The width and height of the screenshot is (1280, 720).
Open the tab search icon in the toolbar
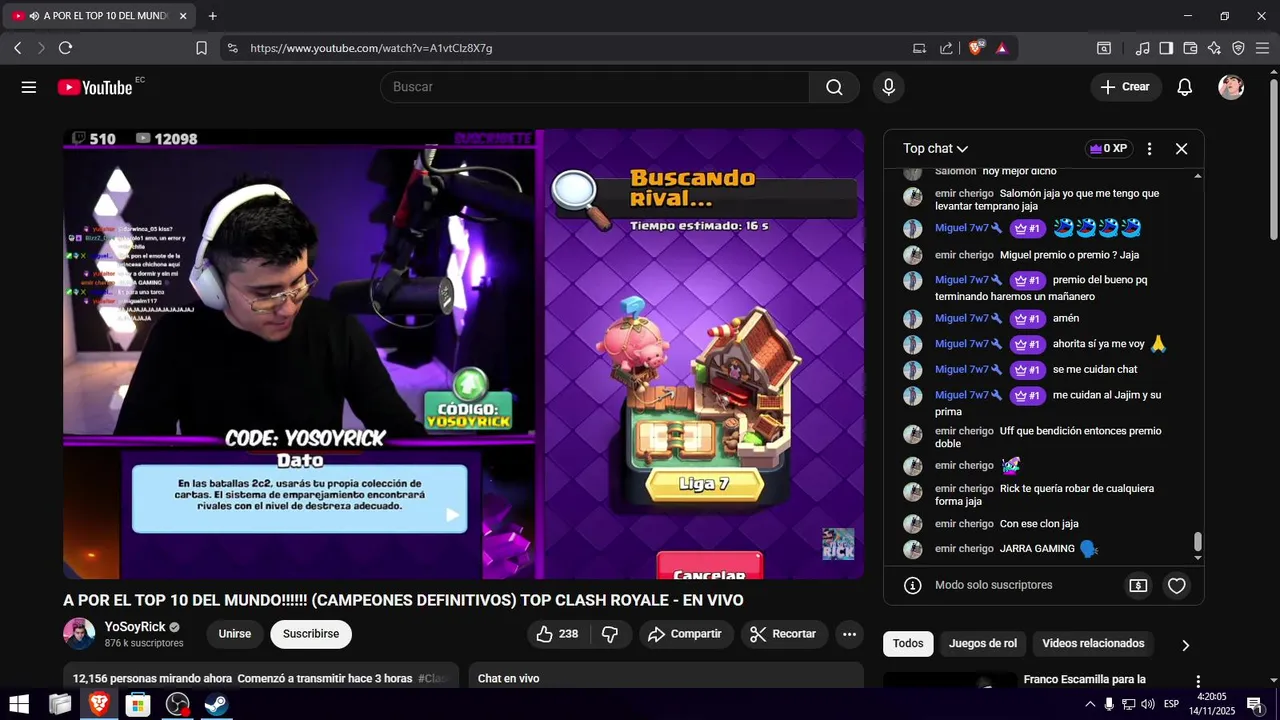(x=1104, y=48)
